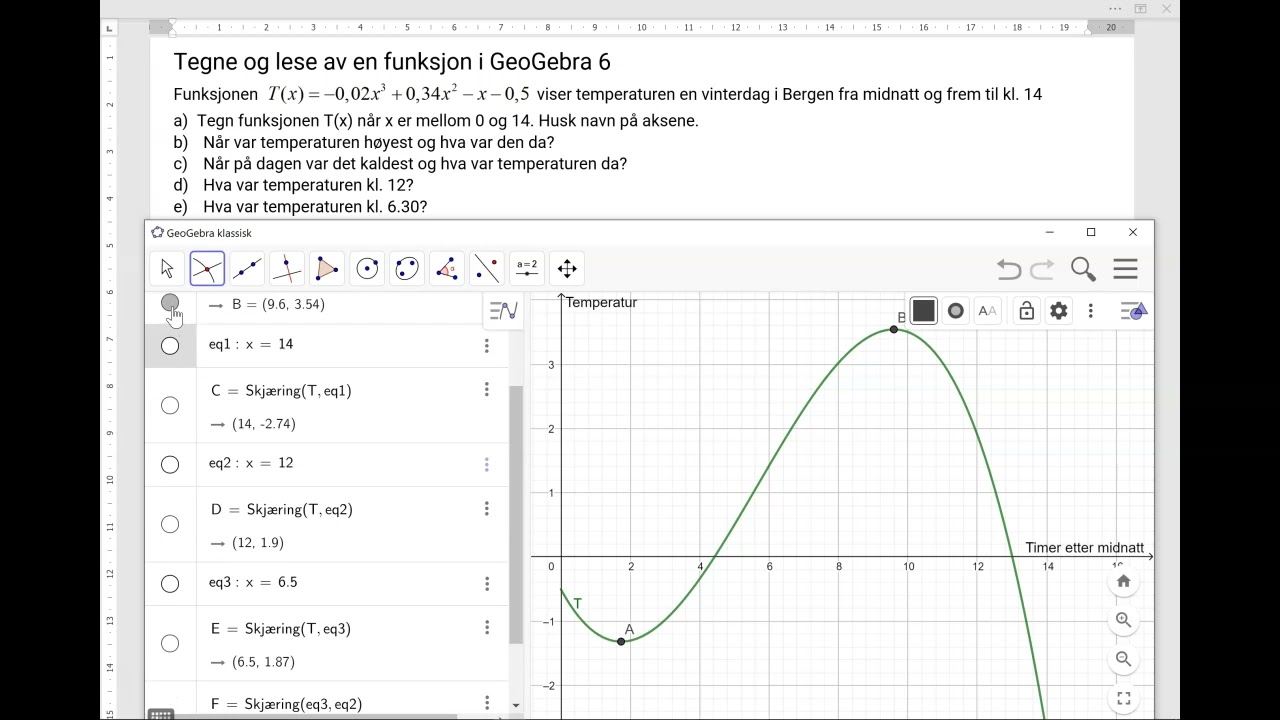
Task: Select the Move arrow tool in GeoGebra
Action: pyautogui.click(x=167, y=268)
